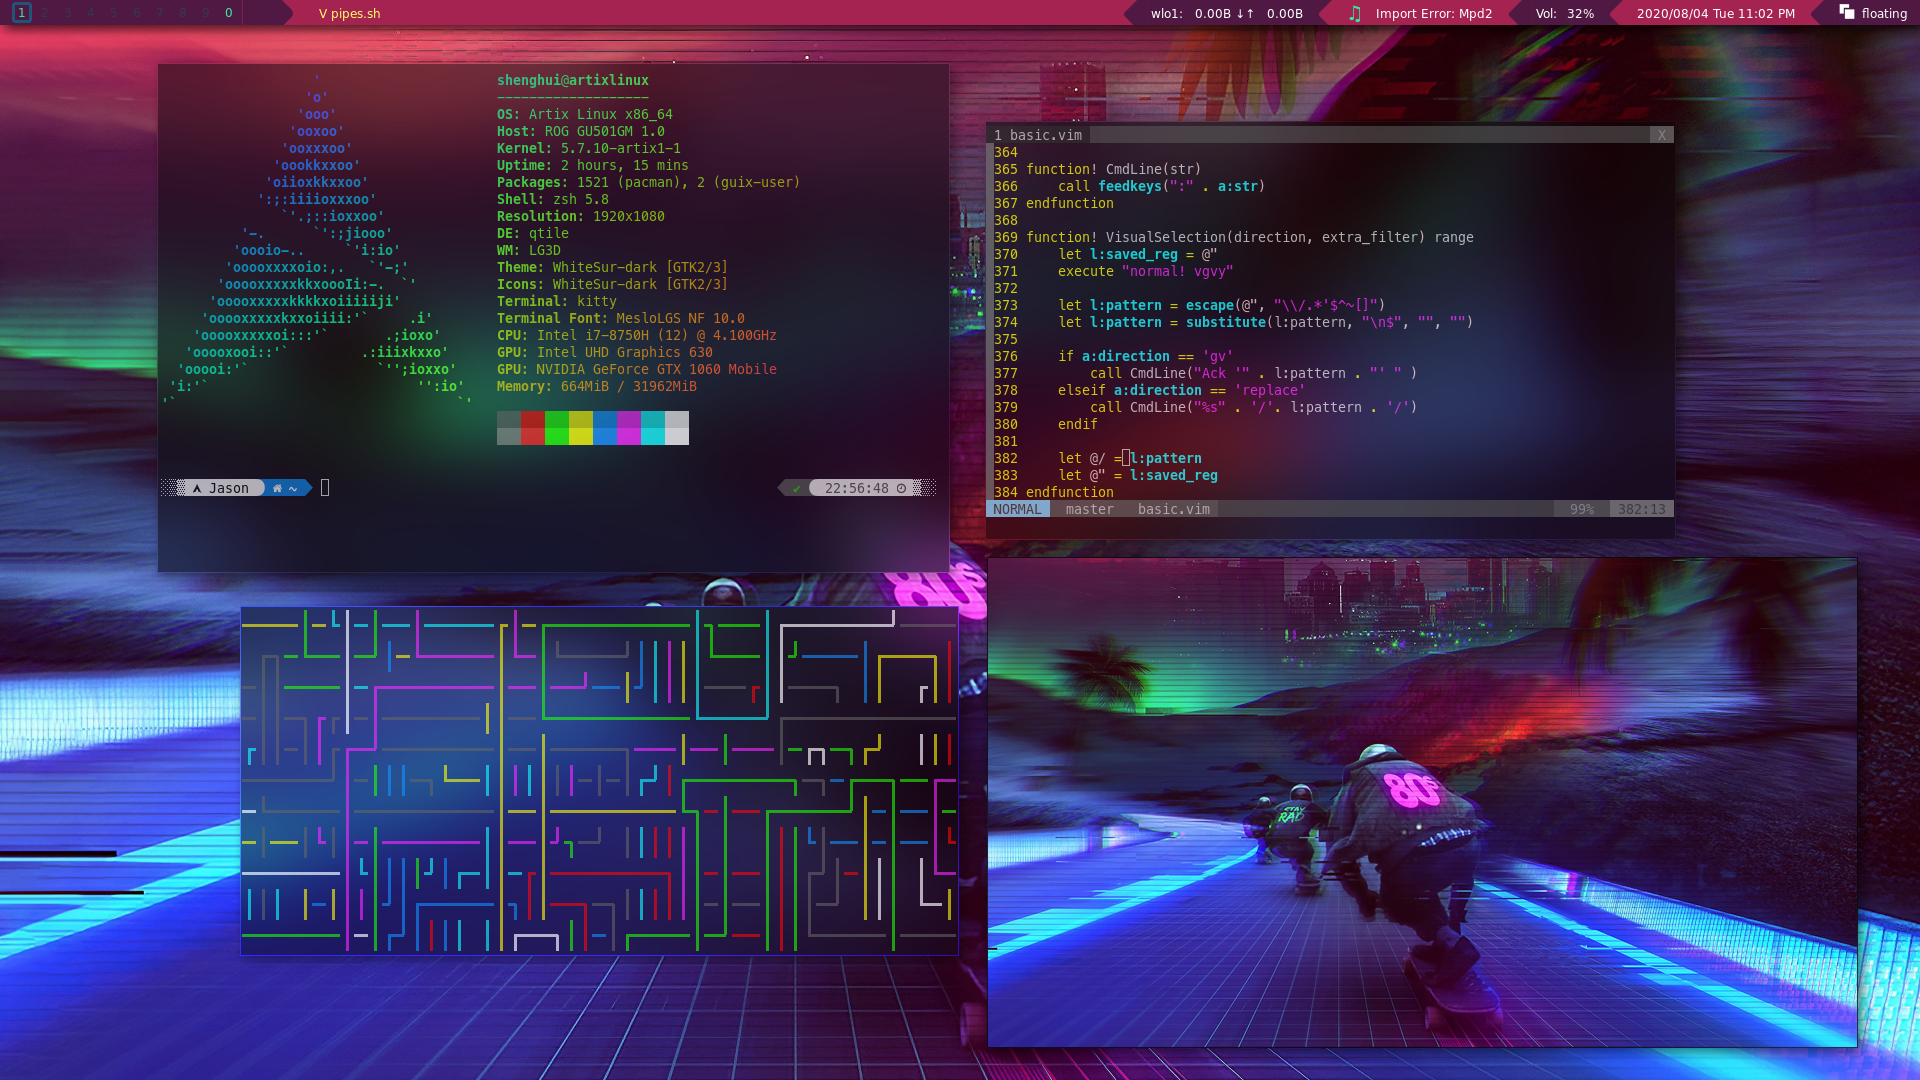Toggle Neovim NORMAL mode indicator

1017,509
